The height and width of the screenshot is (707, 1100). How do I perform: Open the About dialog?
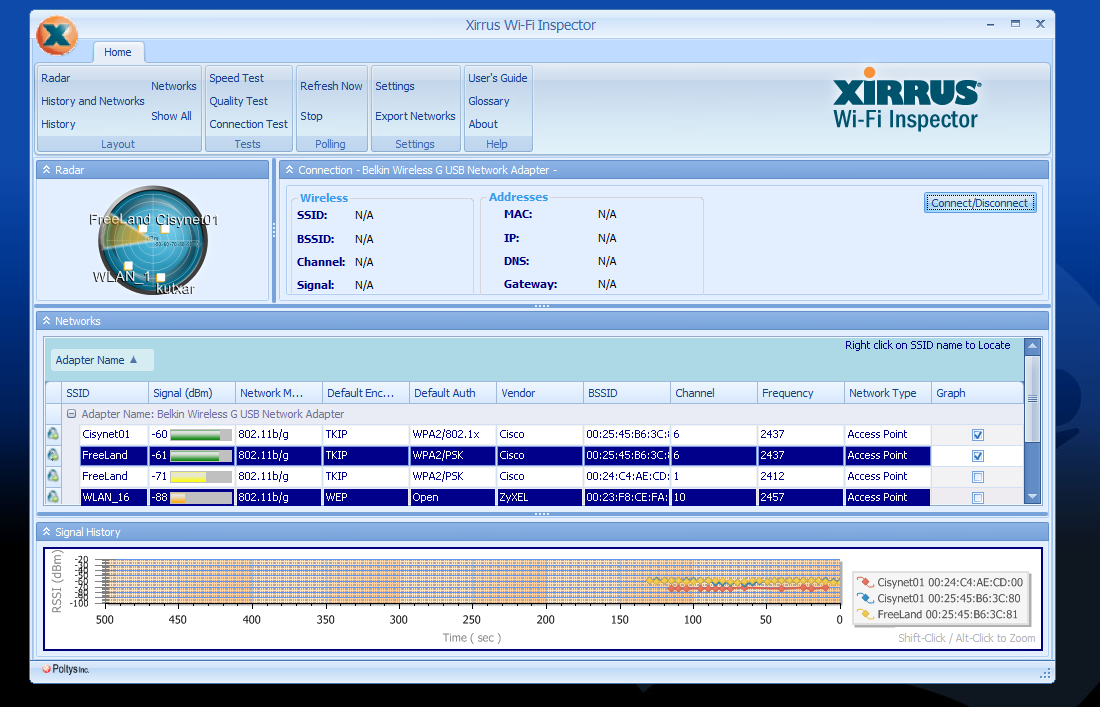coord(483,124)
